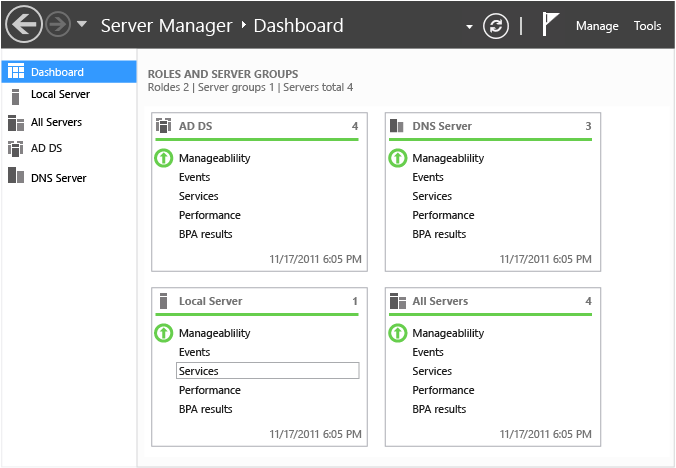Refresh the Server Manager dashboard
This screenshot has height=468, width=676.
[496, 26]
